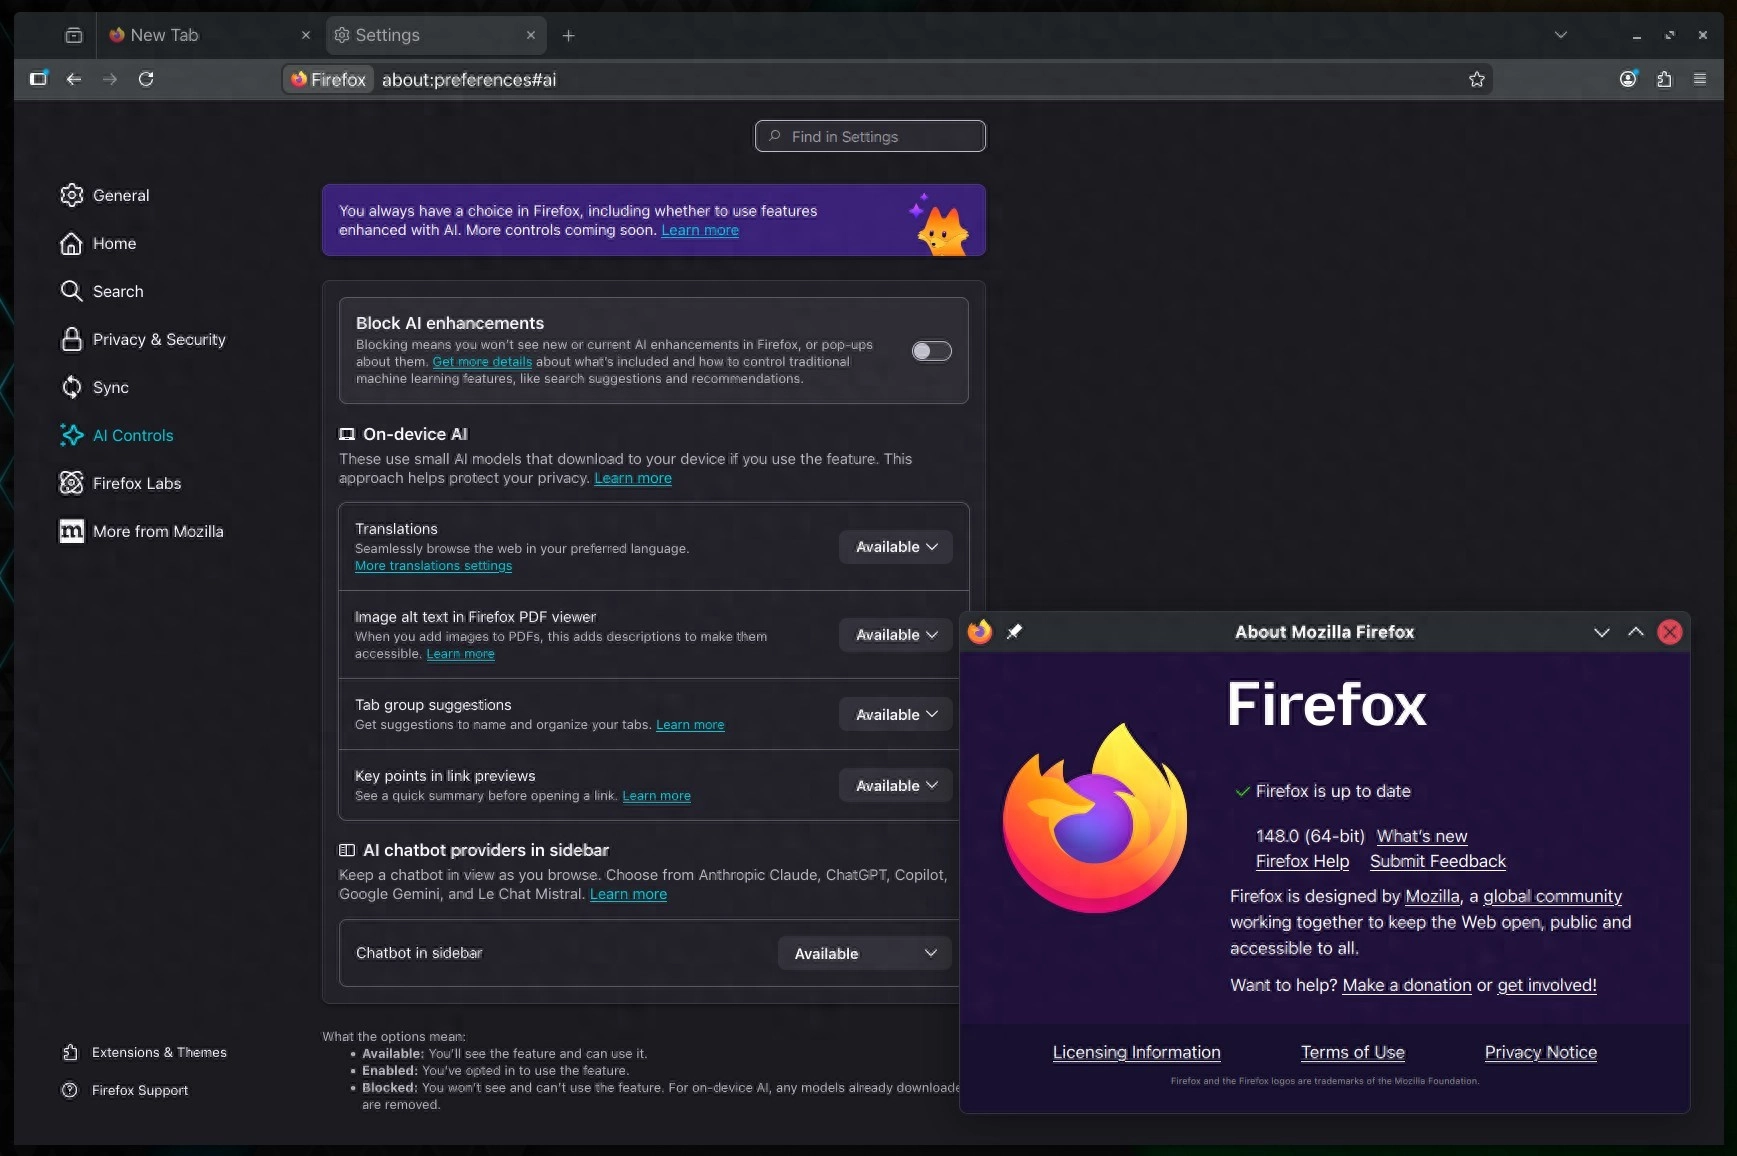Click the pin icon in the About dialog

[x=1013, y=632]
